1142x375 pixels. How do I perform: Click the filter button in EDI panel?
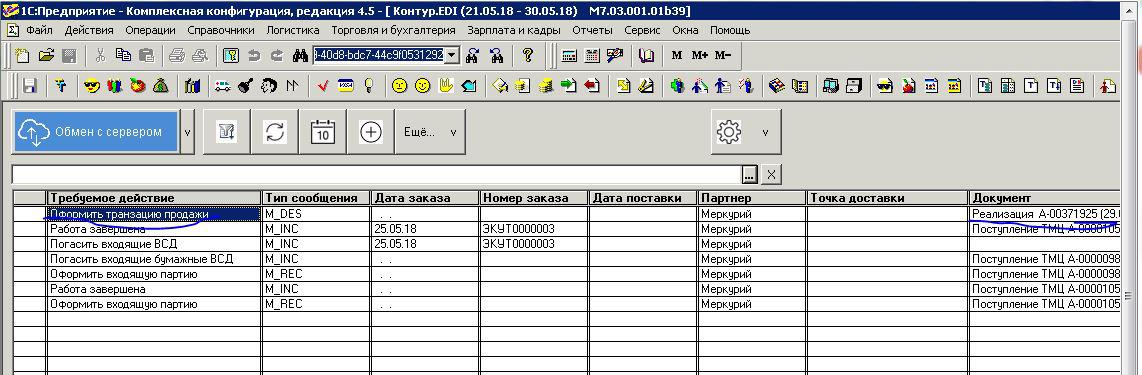(x=227, y=132)
